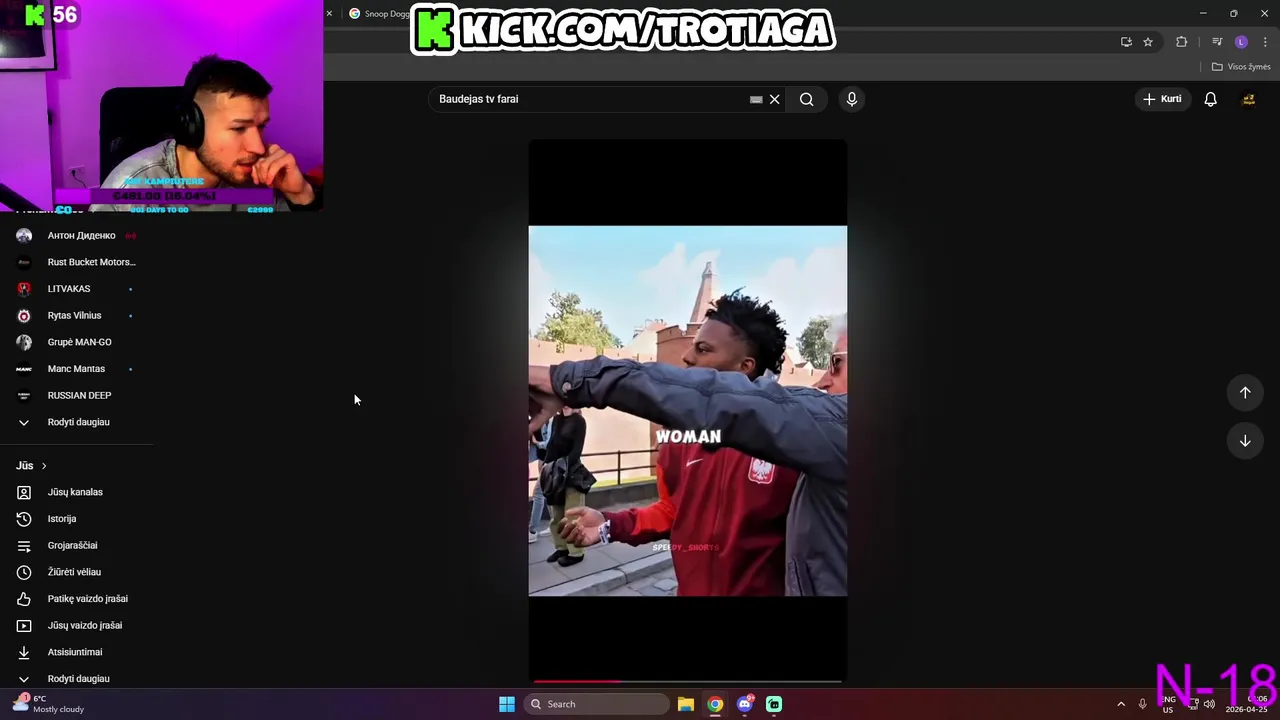1280x720 pixels.
Task: Click Antoн Диденко live indicator badge
Action: [130, 236]
